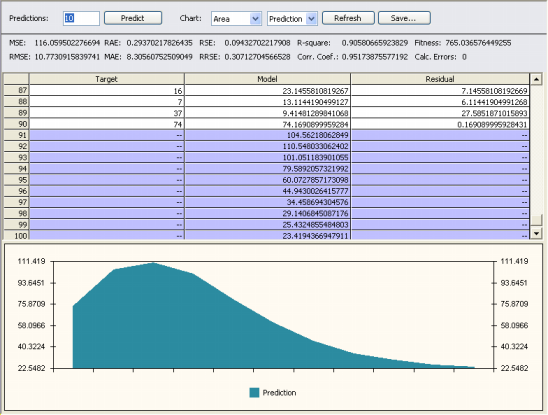Click the Prediction legend color swatch

[254, 393]
